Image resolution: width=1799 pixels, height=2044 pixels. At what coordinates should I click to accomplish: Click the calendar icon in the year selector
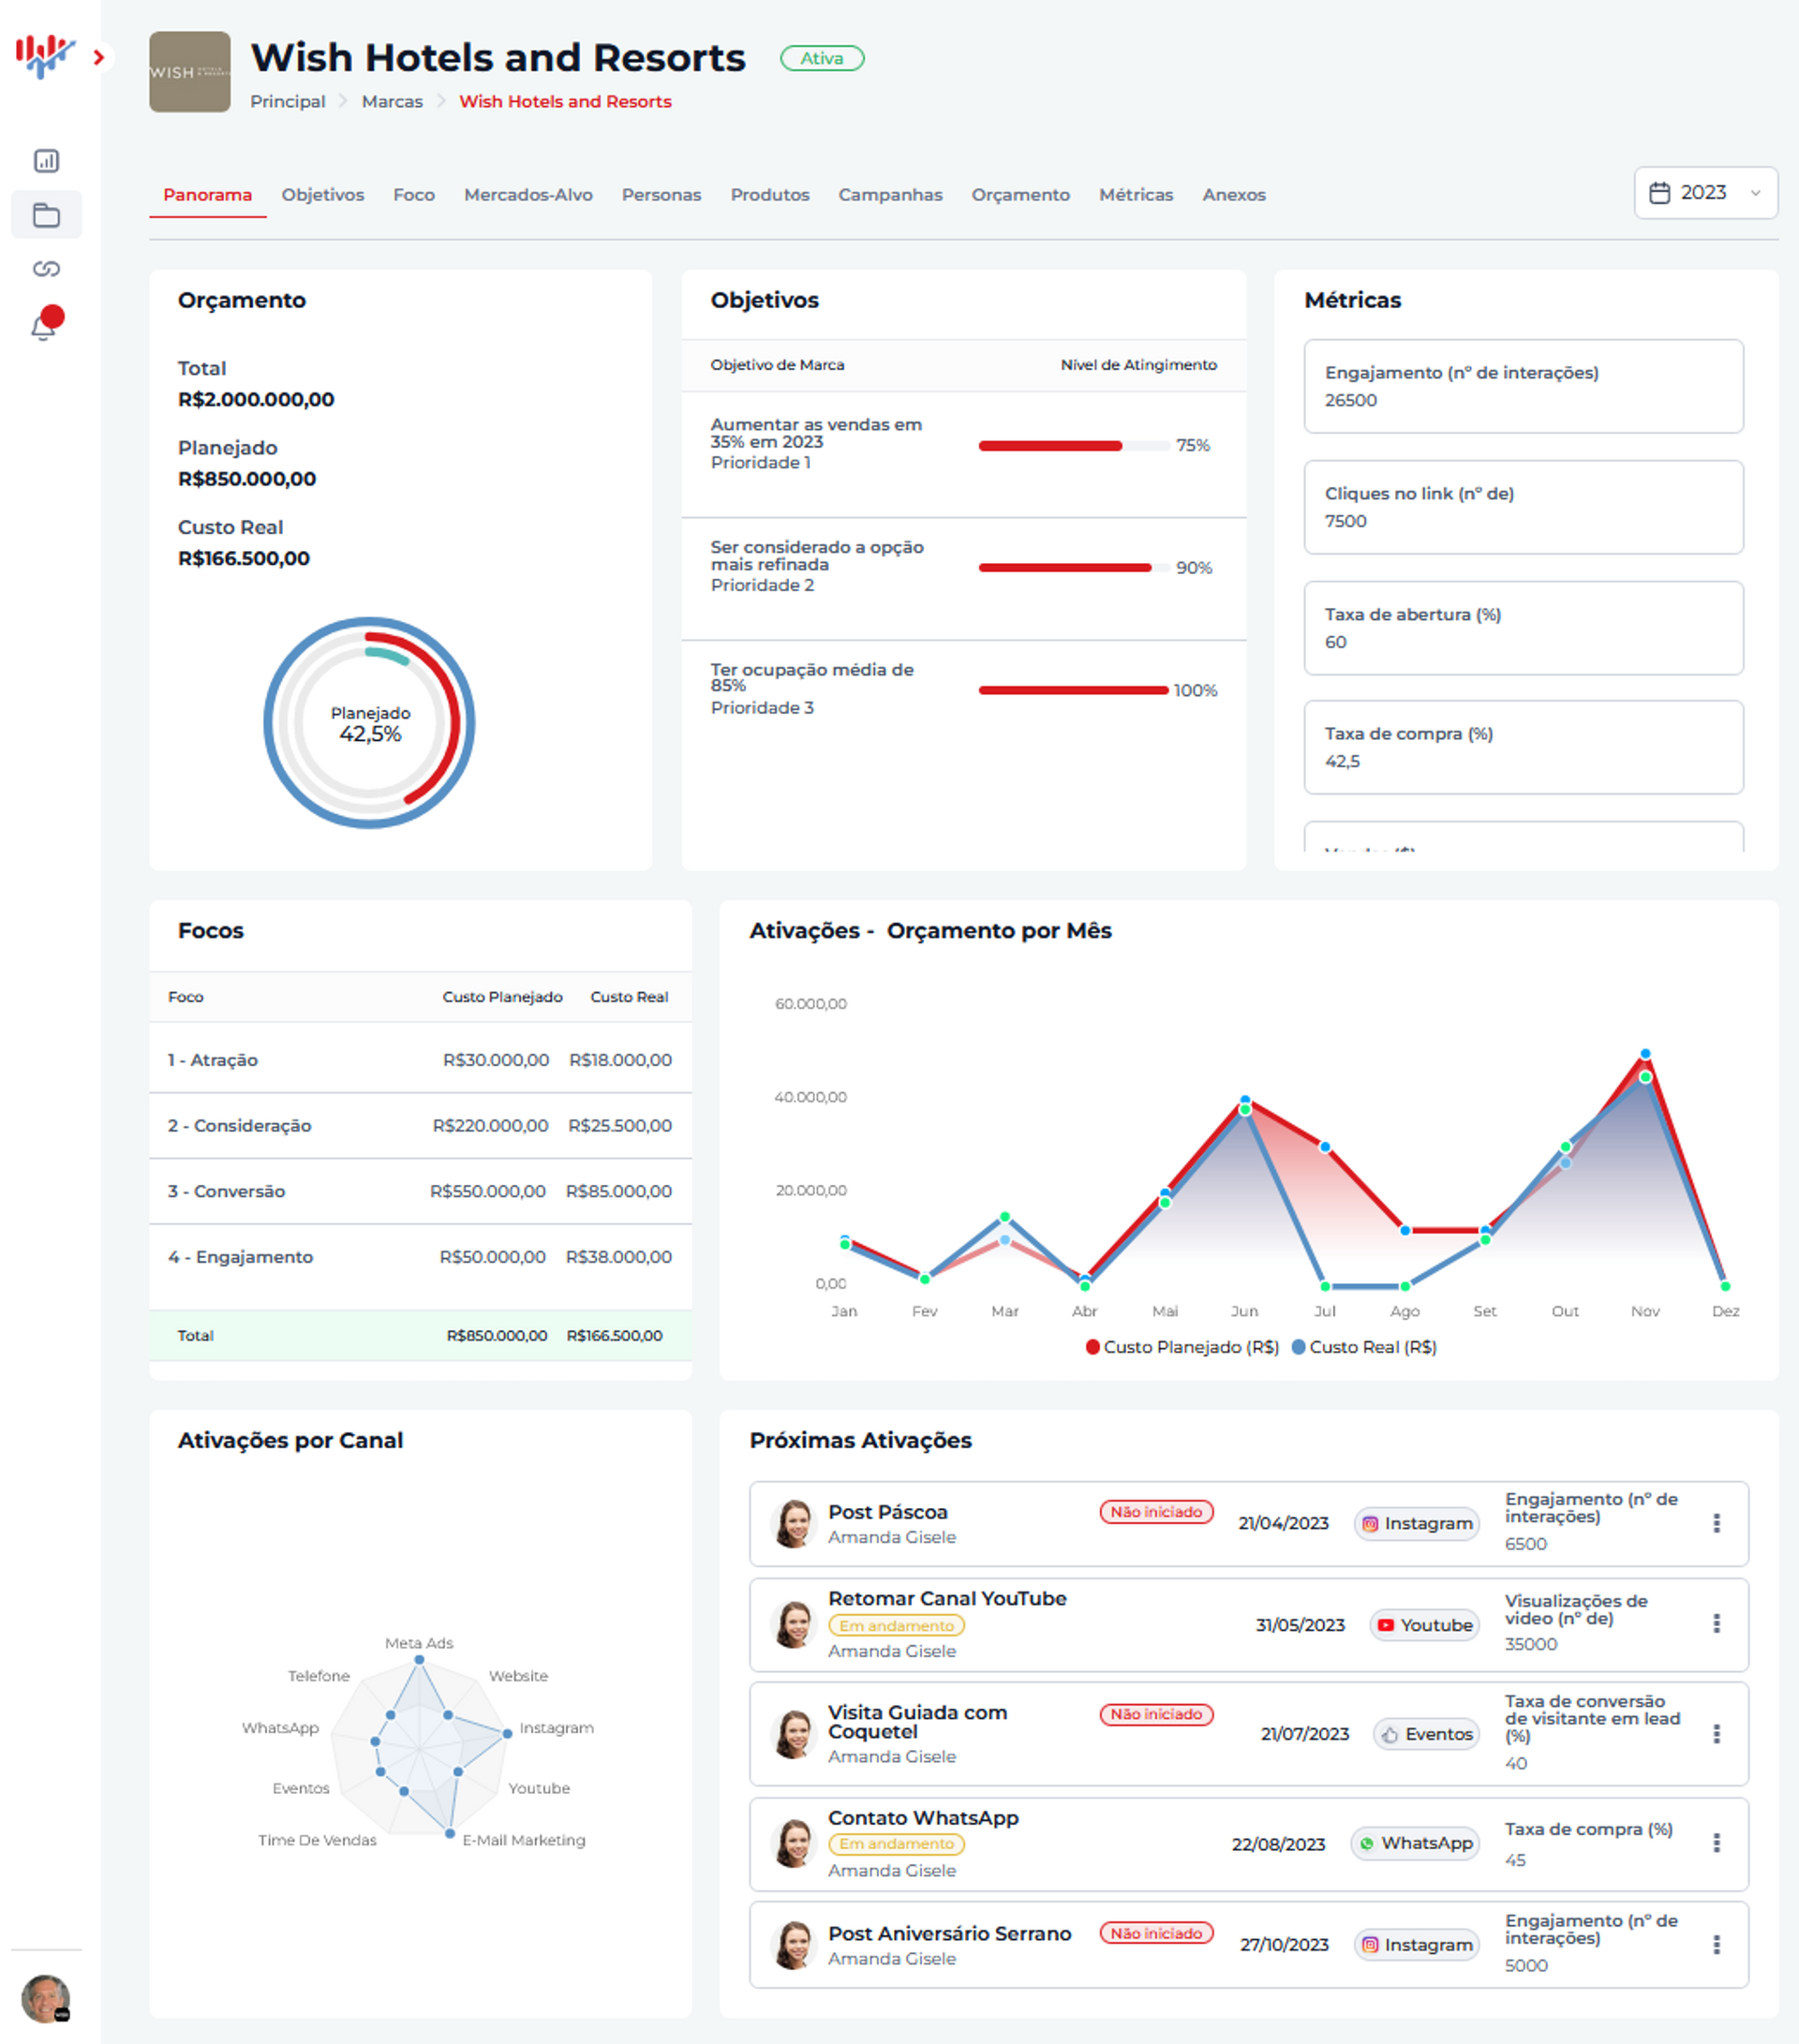(x=1659, y=193)
